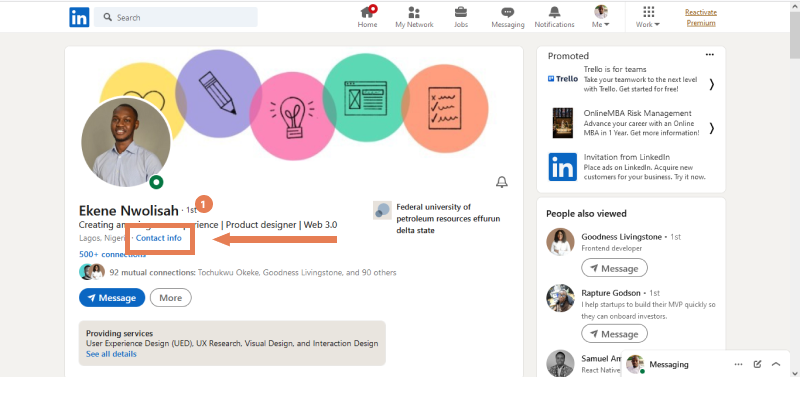
Task: Open the 500+ connections link
Action: (x=112, y=254)
